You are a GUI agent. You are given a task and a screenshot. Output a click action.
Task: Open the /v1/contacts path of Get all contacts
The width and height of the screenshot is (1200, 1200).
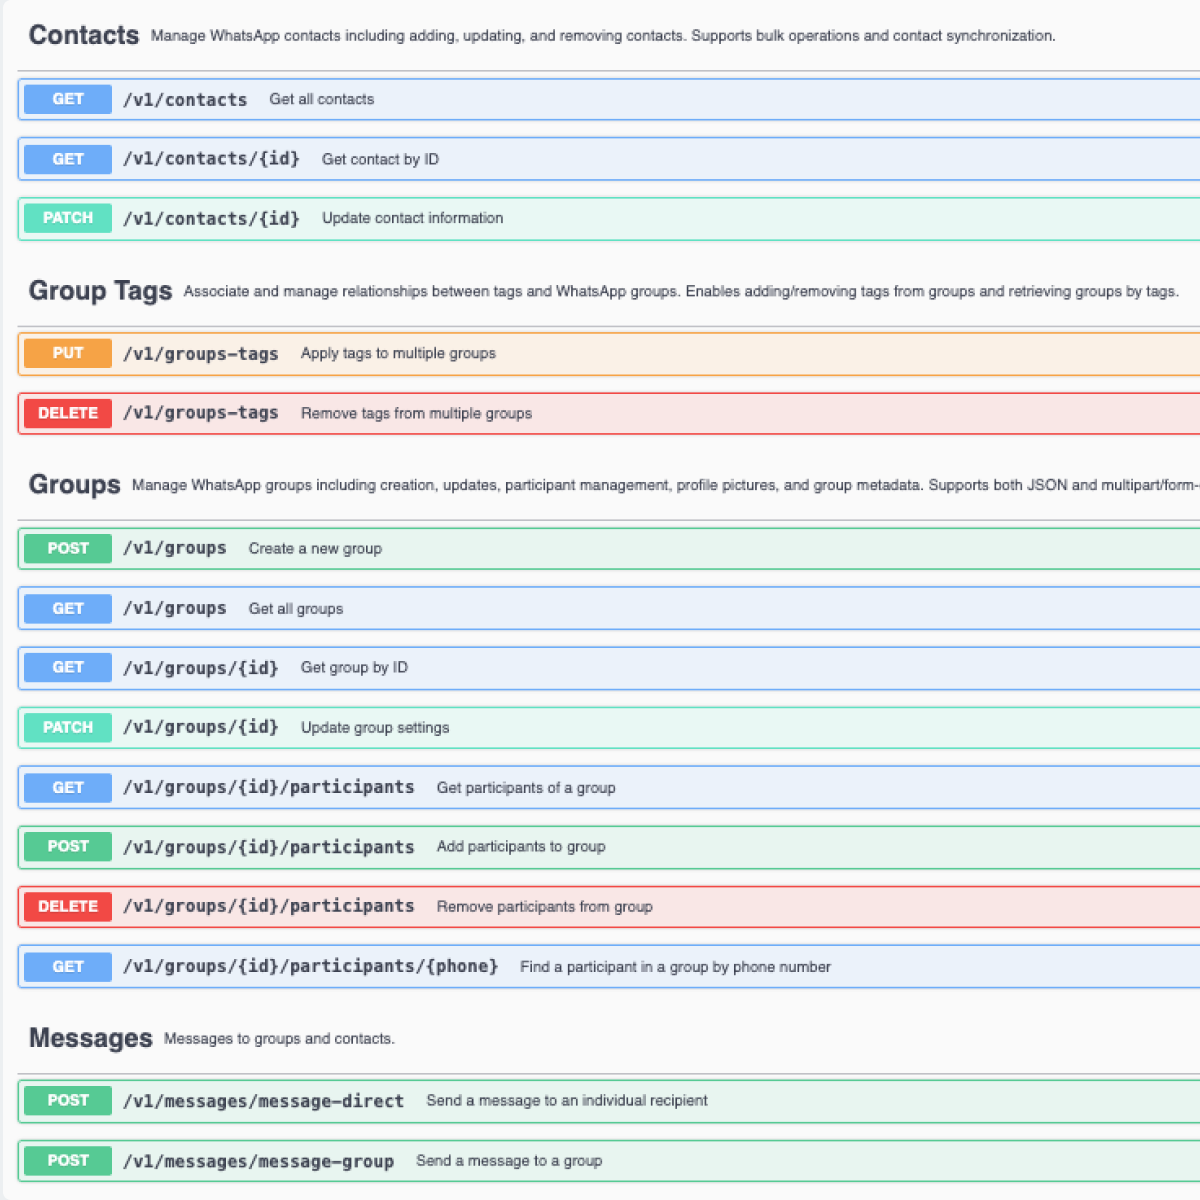coord(185,100)
